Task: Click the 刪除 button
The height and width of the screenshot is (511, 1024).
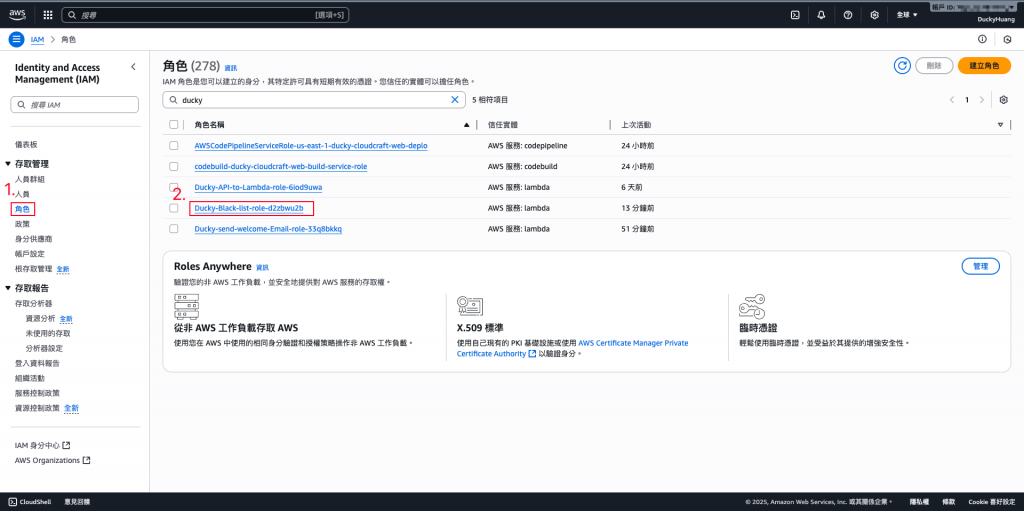Action: (934, 66)
